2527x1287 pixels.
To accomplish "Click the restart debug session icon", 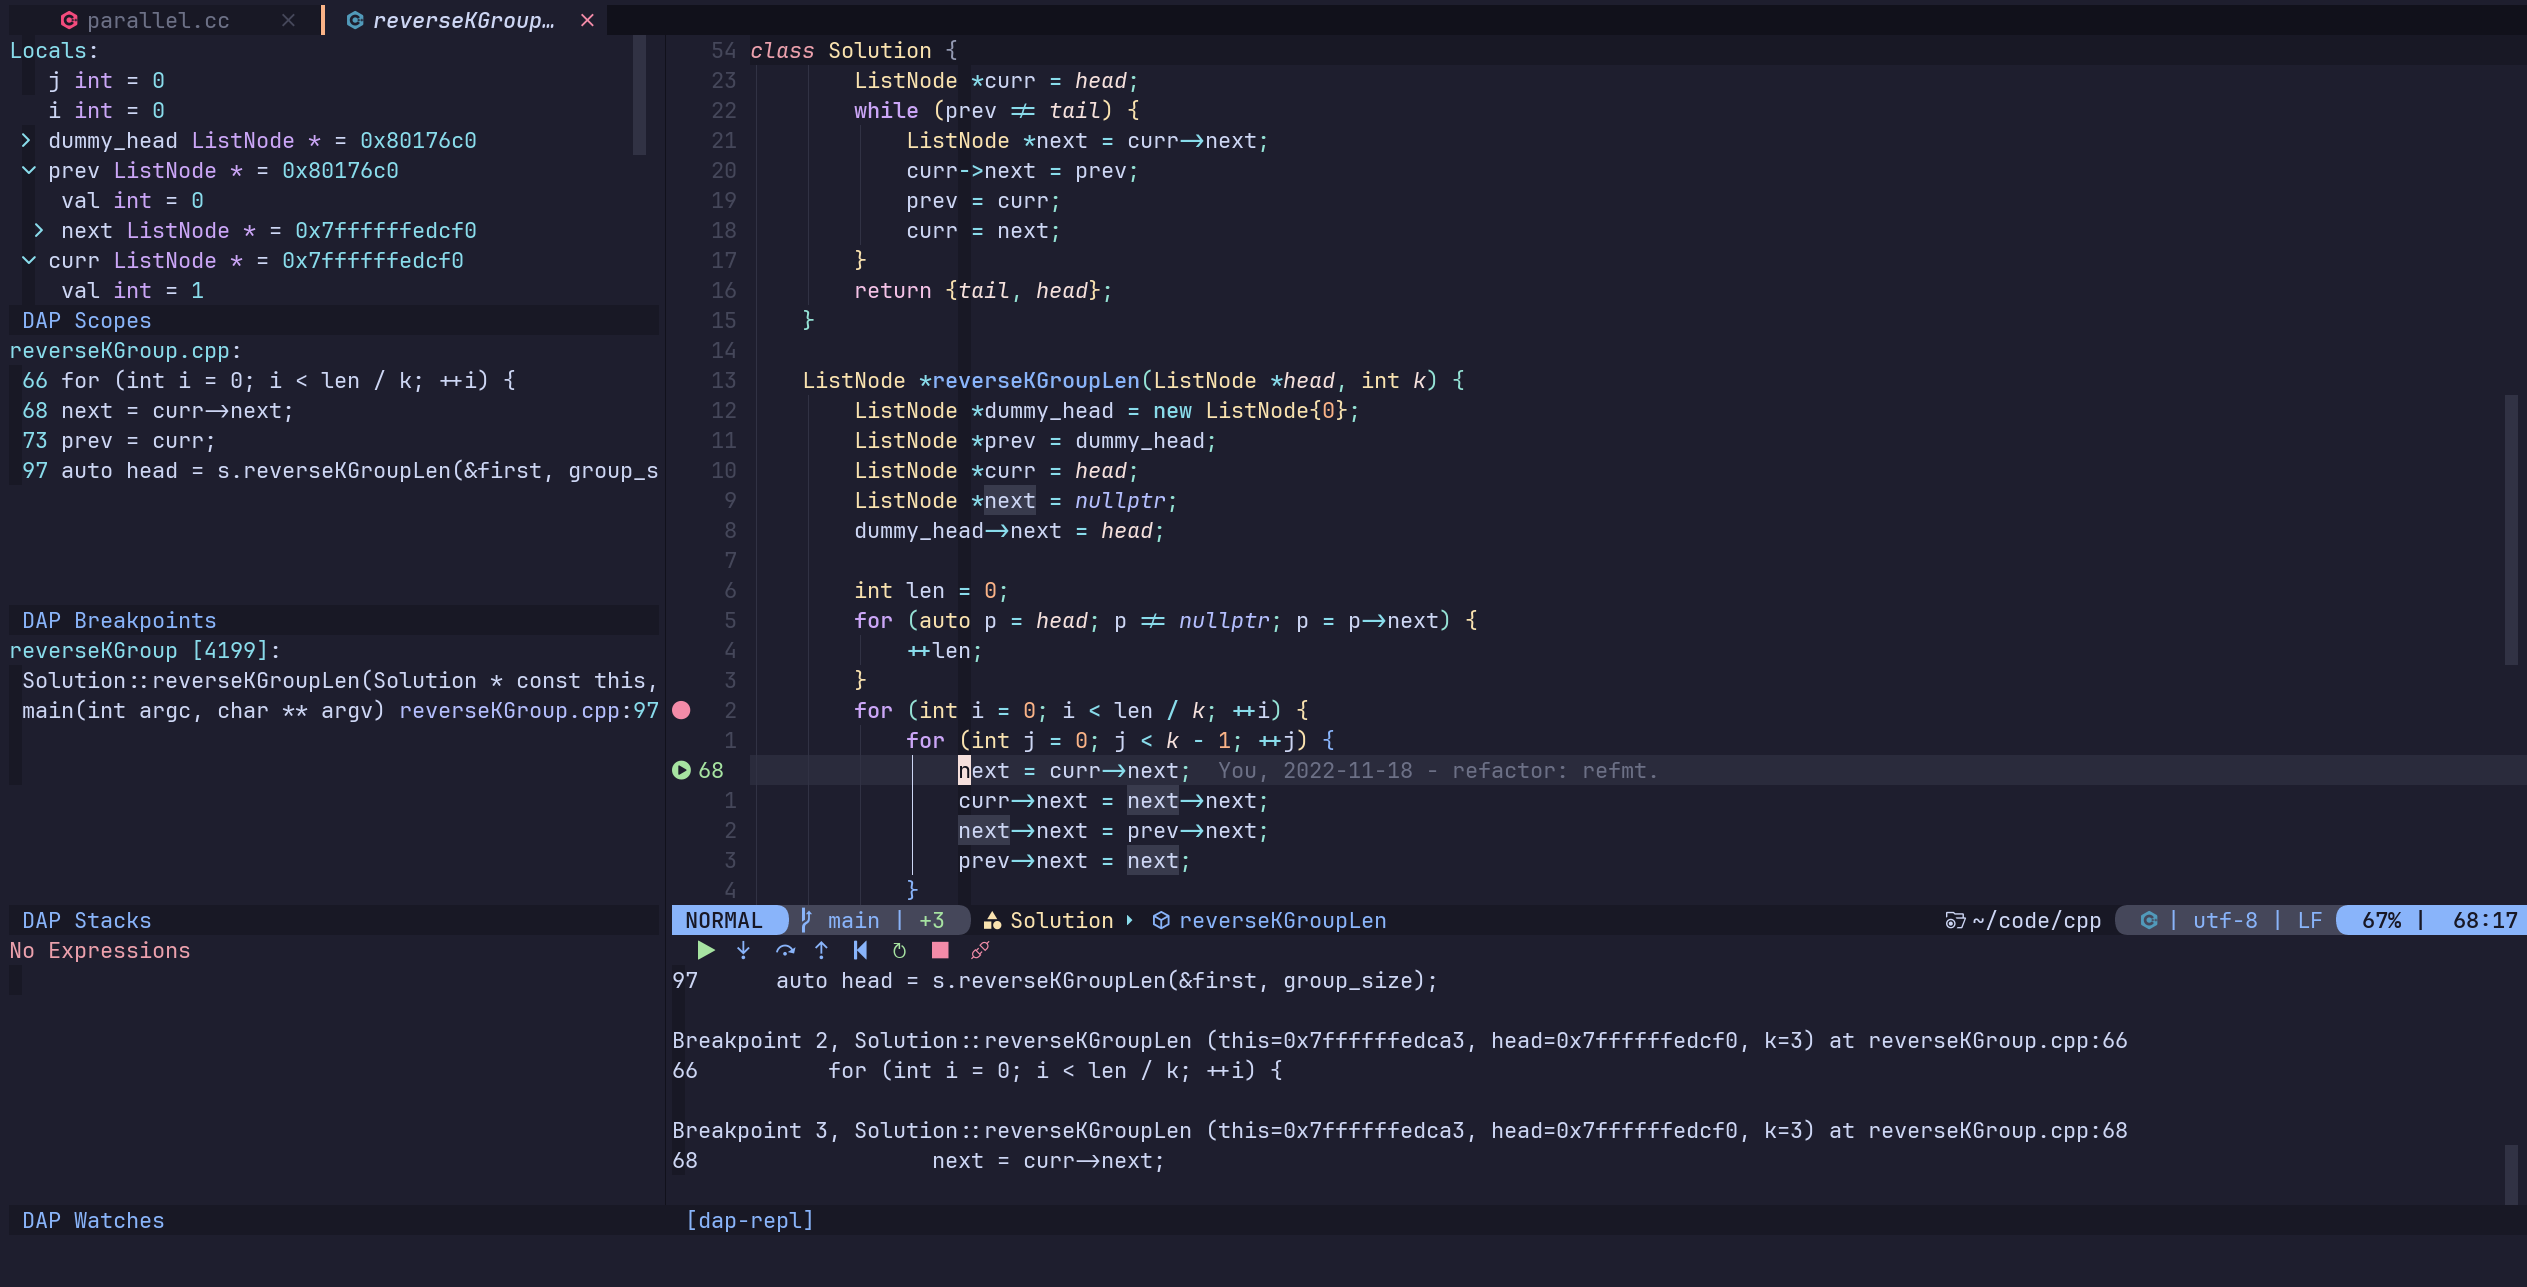I will (x=899, y=951).
